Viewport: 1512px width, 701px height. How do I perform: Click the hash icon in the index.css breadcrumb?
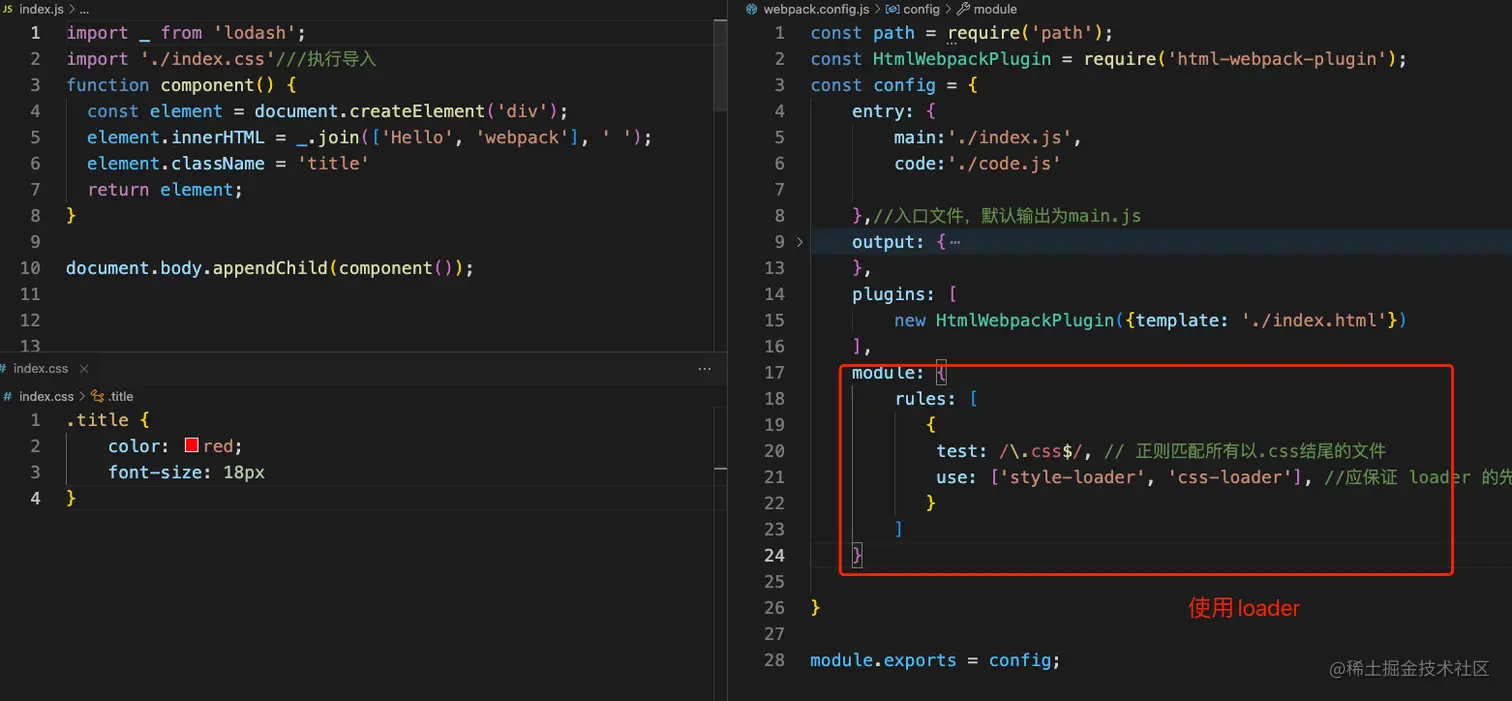point(8,397)
